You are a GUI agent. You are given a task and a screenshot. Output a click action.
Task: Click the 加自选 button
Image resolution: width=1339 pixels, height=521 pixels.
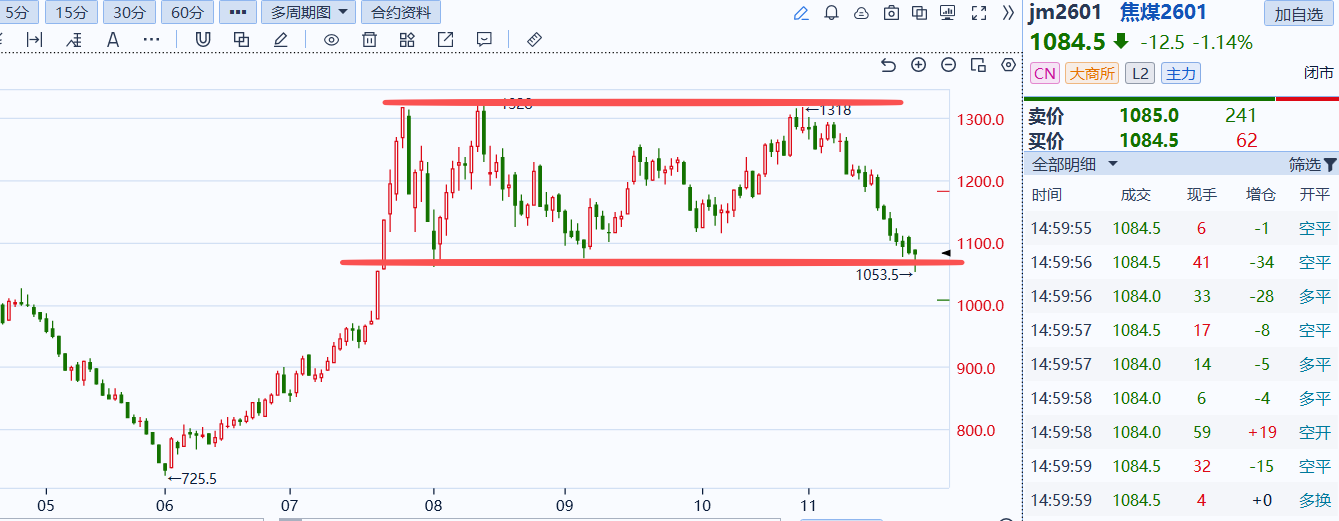point(1298,14)
